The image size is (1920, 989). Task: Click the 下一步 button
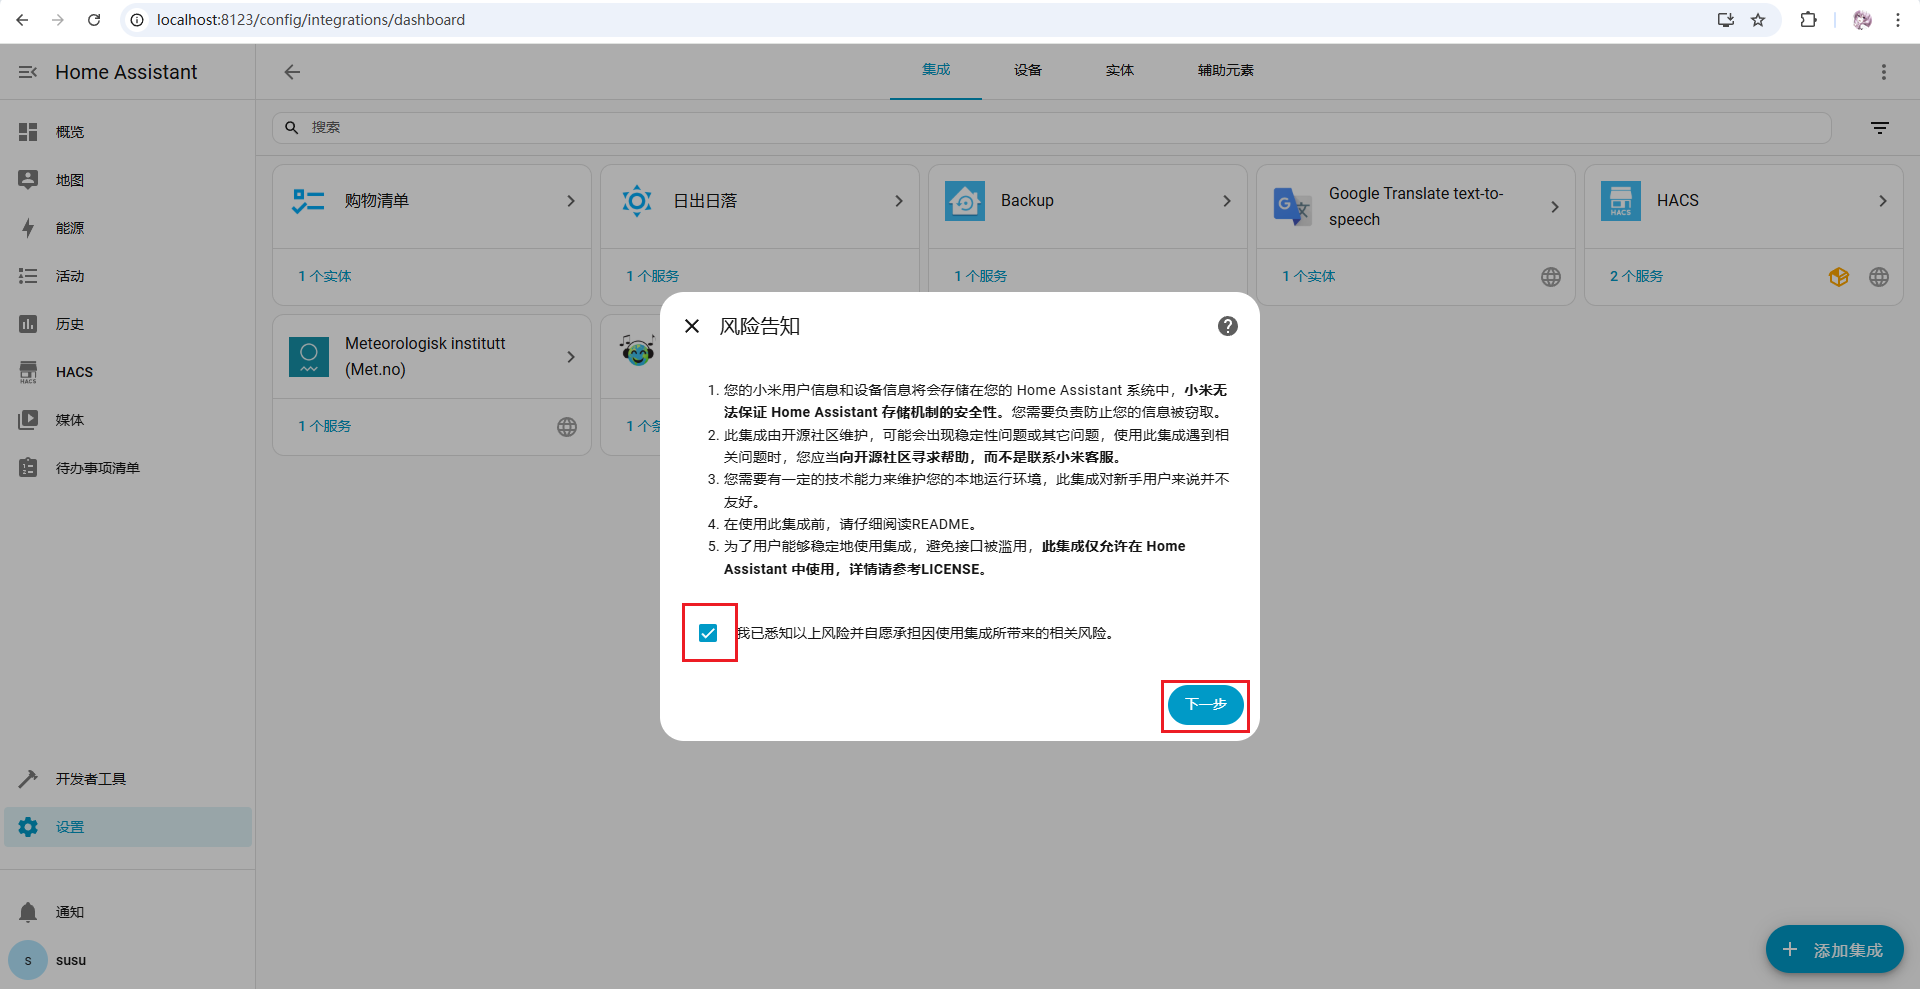1205,705
